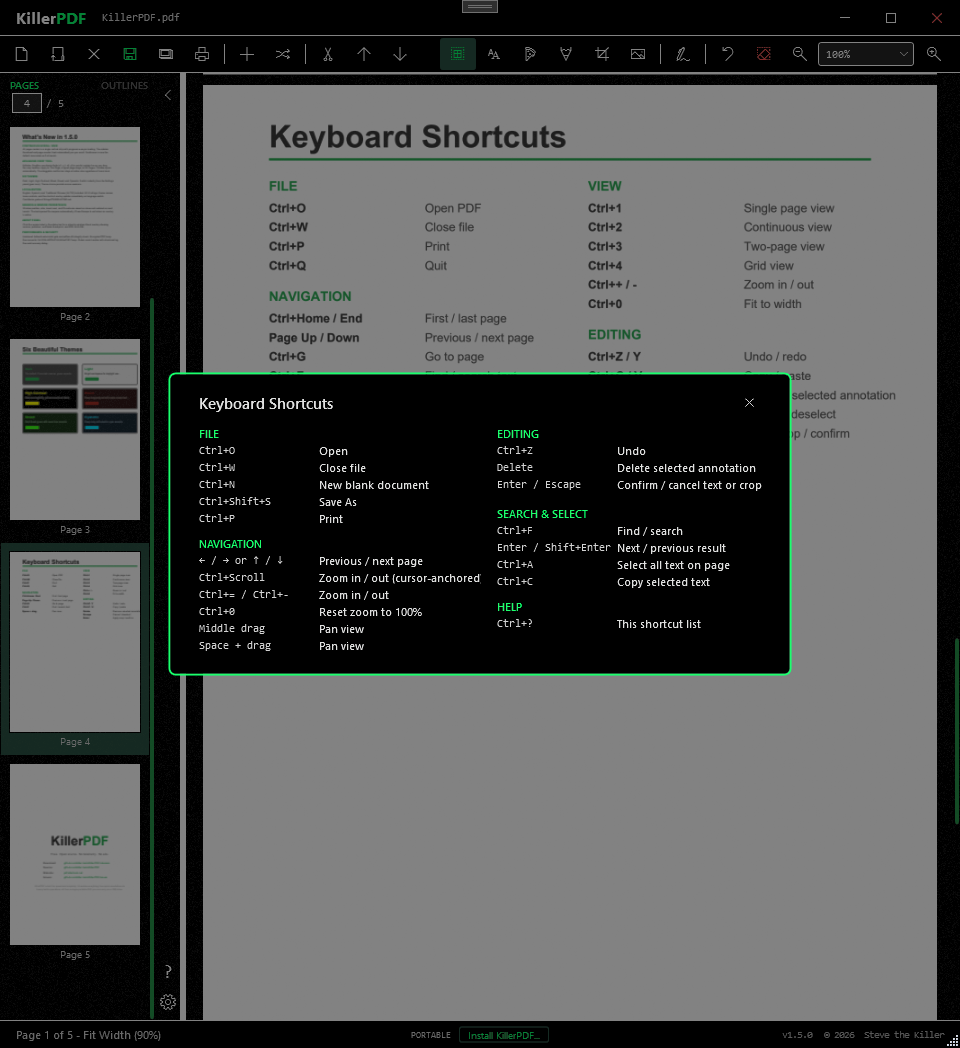Screen dimensions: 960x1048
Task: Click the shuffle merge pages icon
Action: tap(283, 54)
